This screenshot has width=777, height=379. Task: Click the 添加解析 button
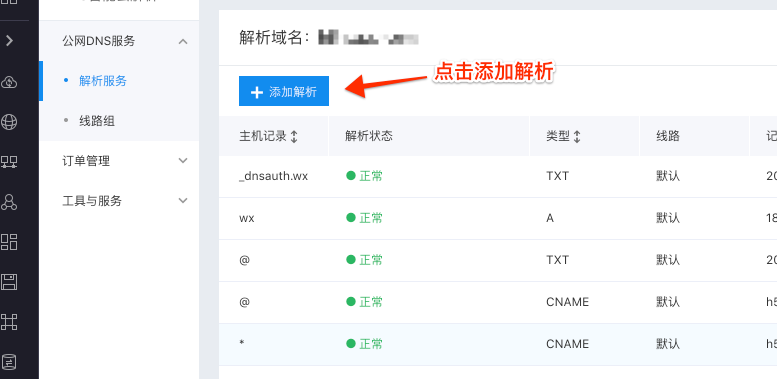tap(284, 92)
